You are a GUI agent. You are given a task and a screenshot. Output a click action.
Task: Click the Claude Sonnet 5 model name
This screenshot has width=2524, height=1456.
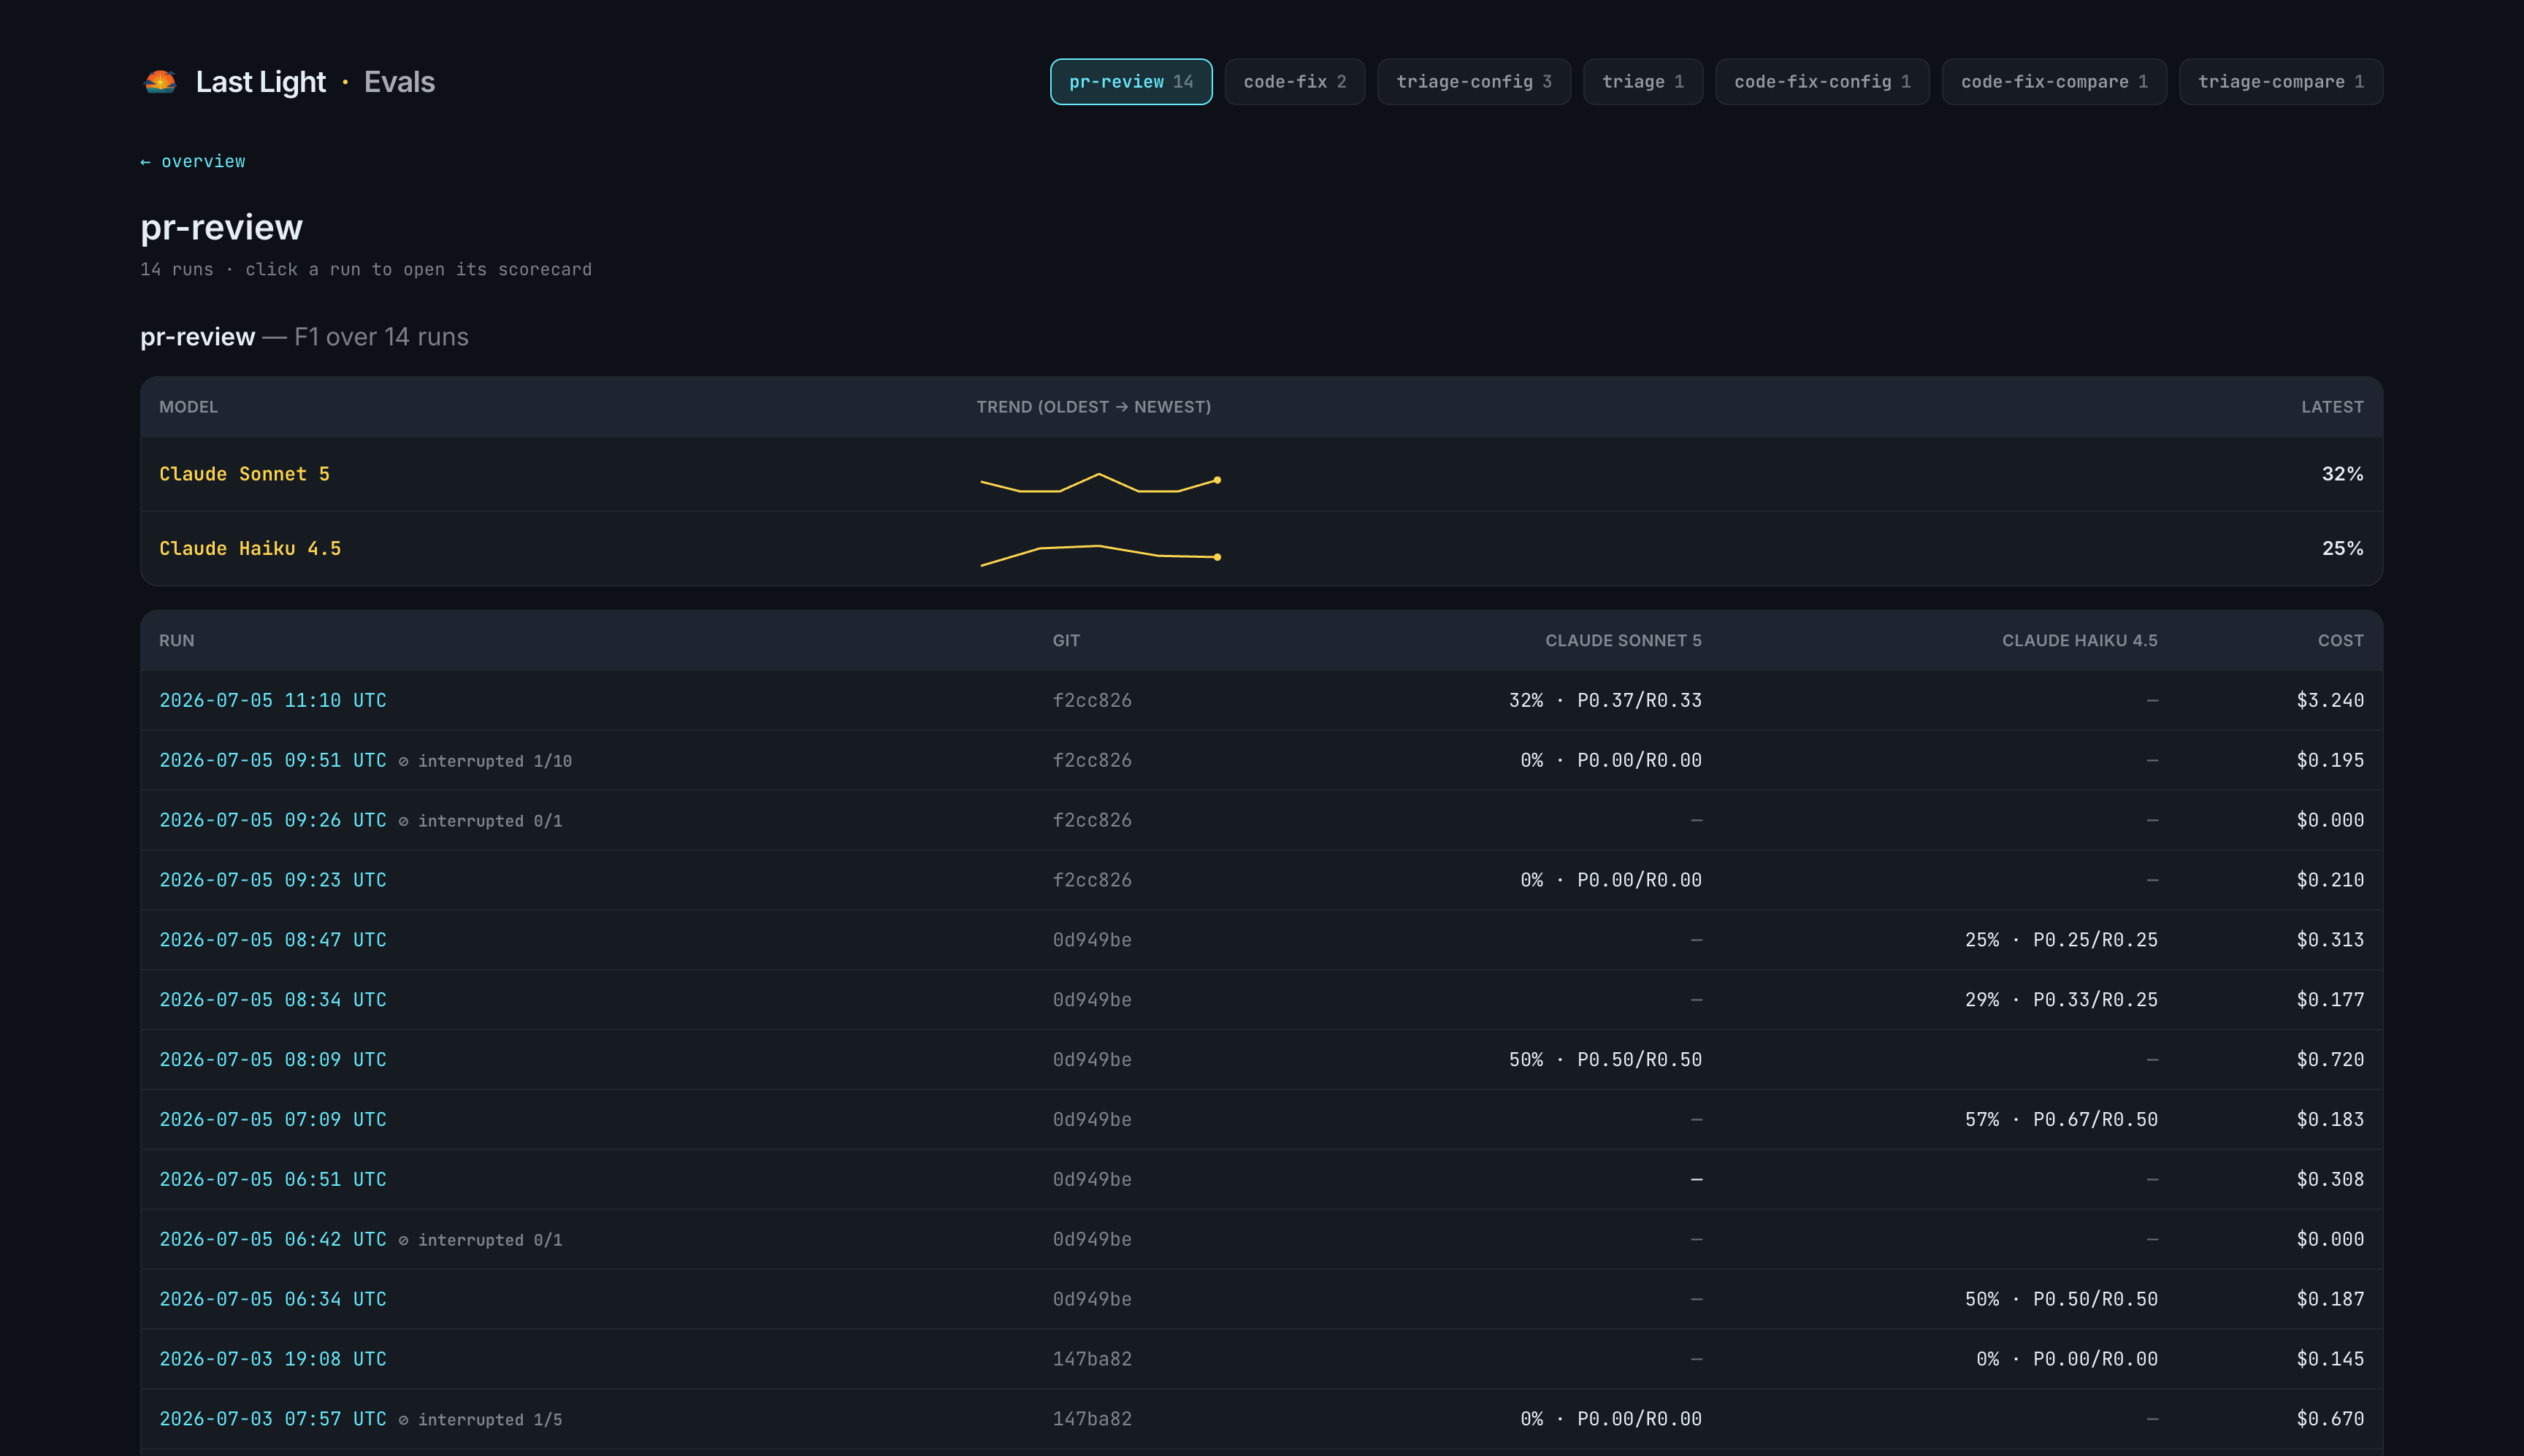(x=244, y=474)
